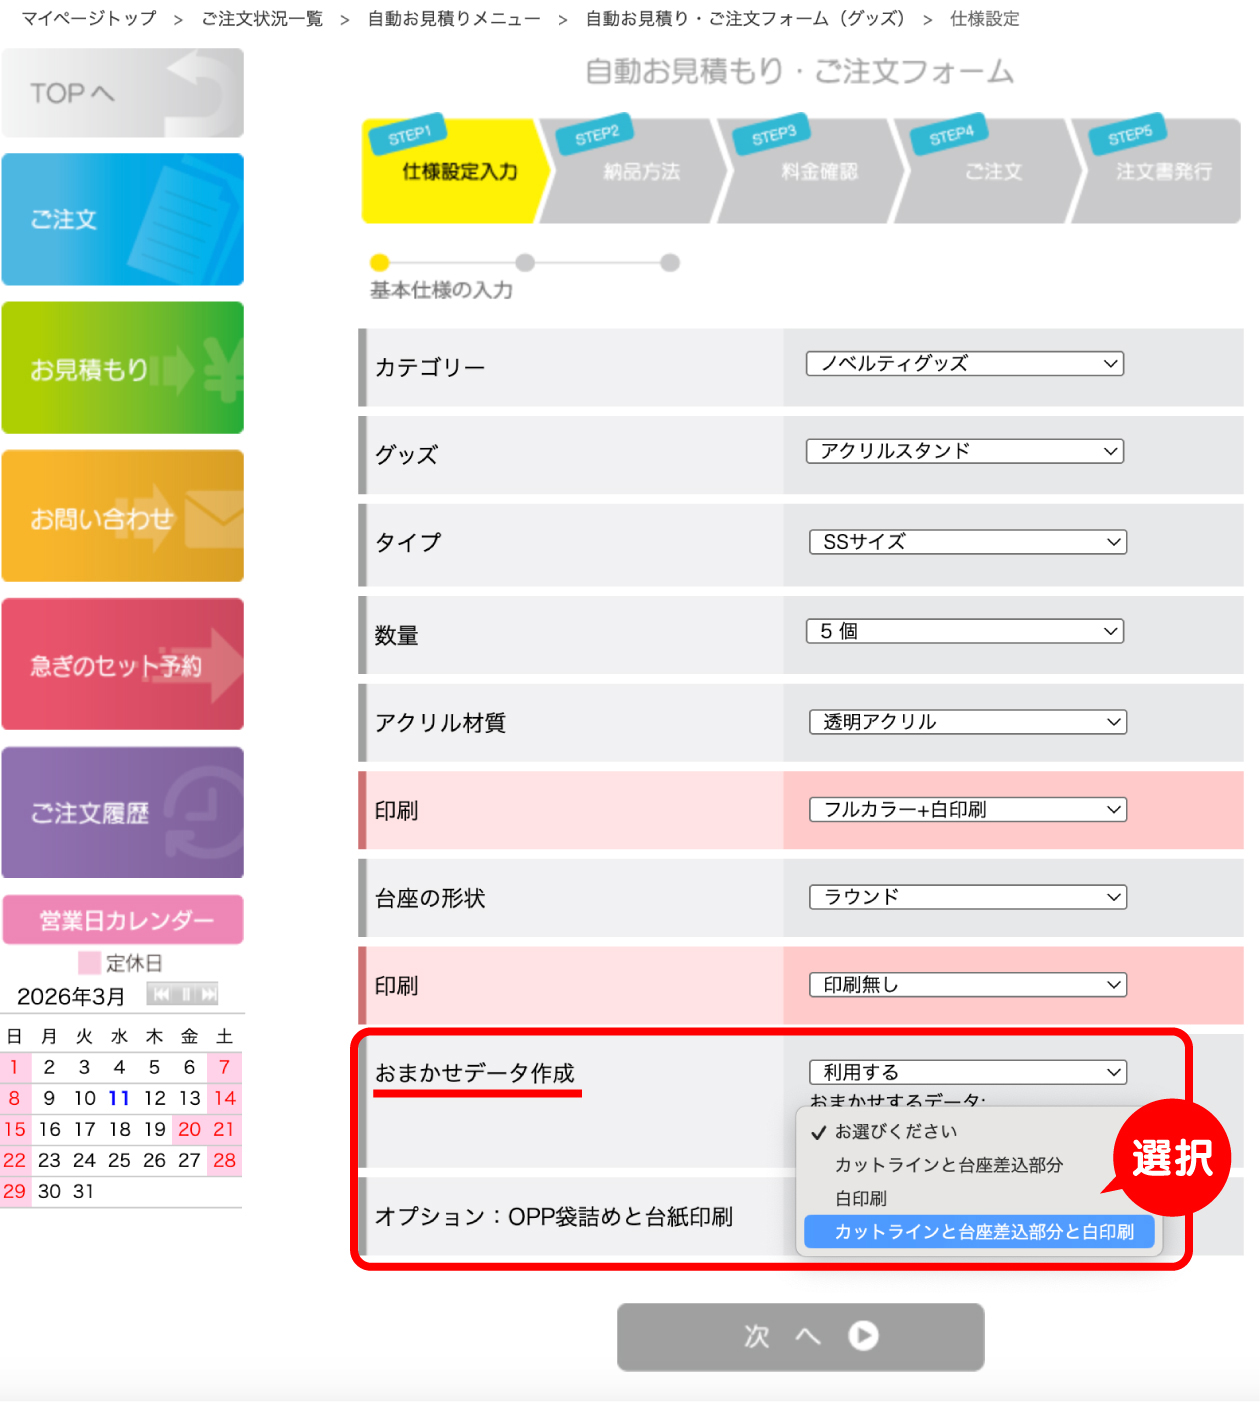Click the ご注文状況一覧 breadcrumb link

pos(262,19)
